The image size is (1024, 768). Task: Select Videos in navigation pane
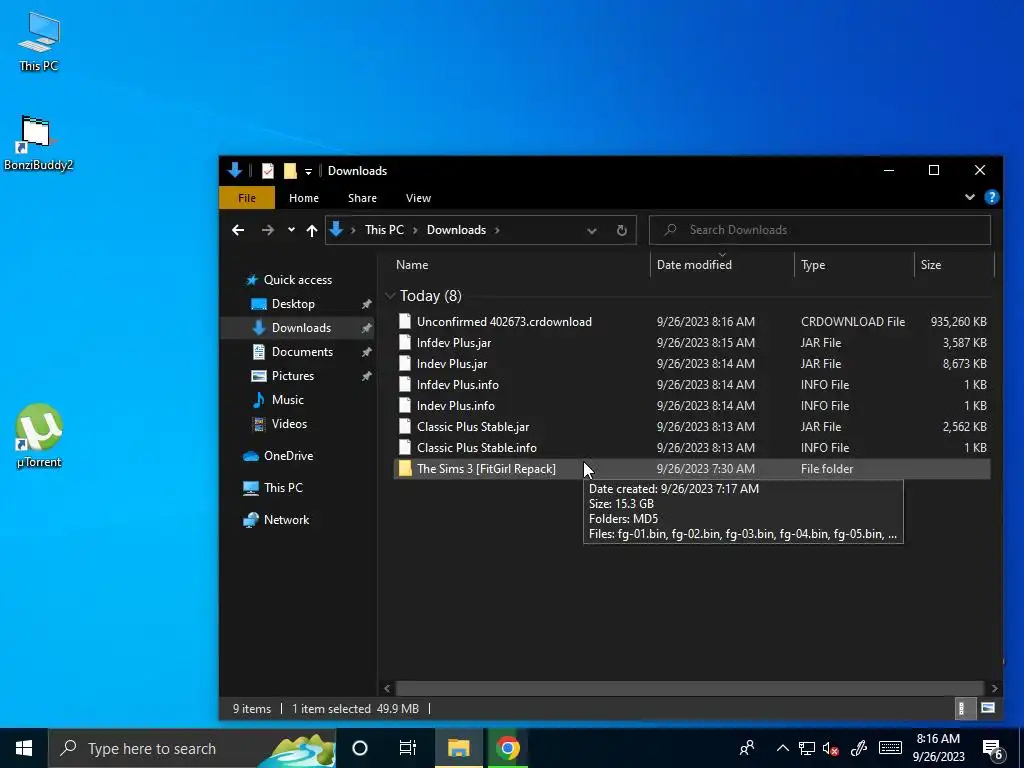point(289,424)
